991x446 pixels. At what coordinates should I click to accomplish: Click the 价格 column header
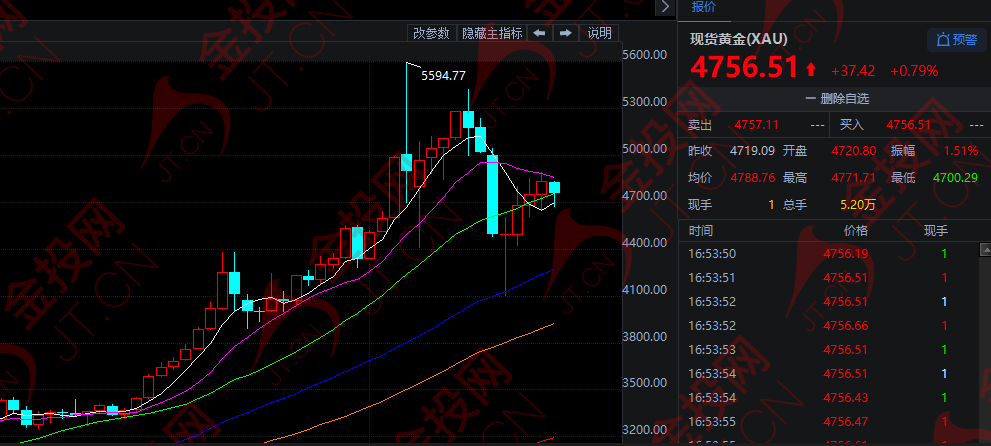click(856, 231)
